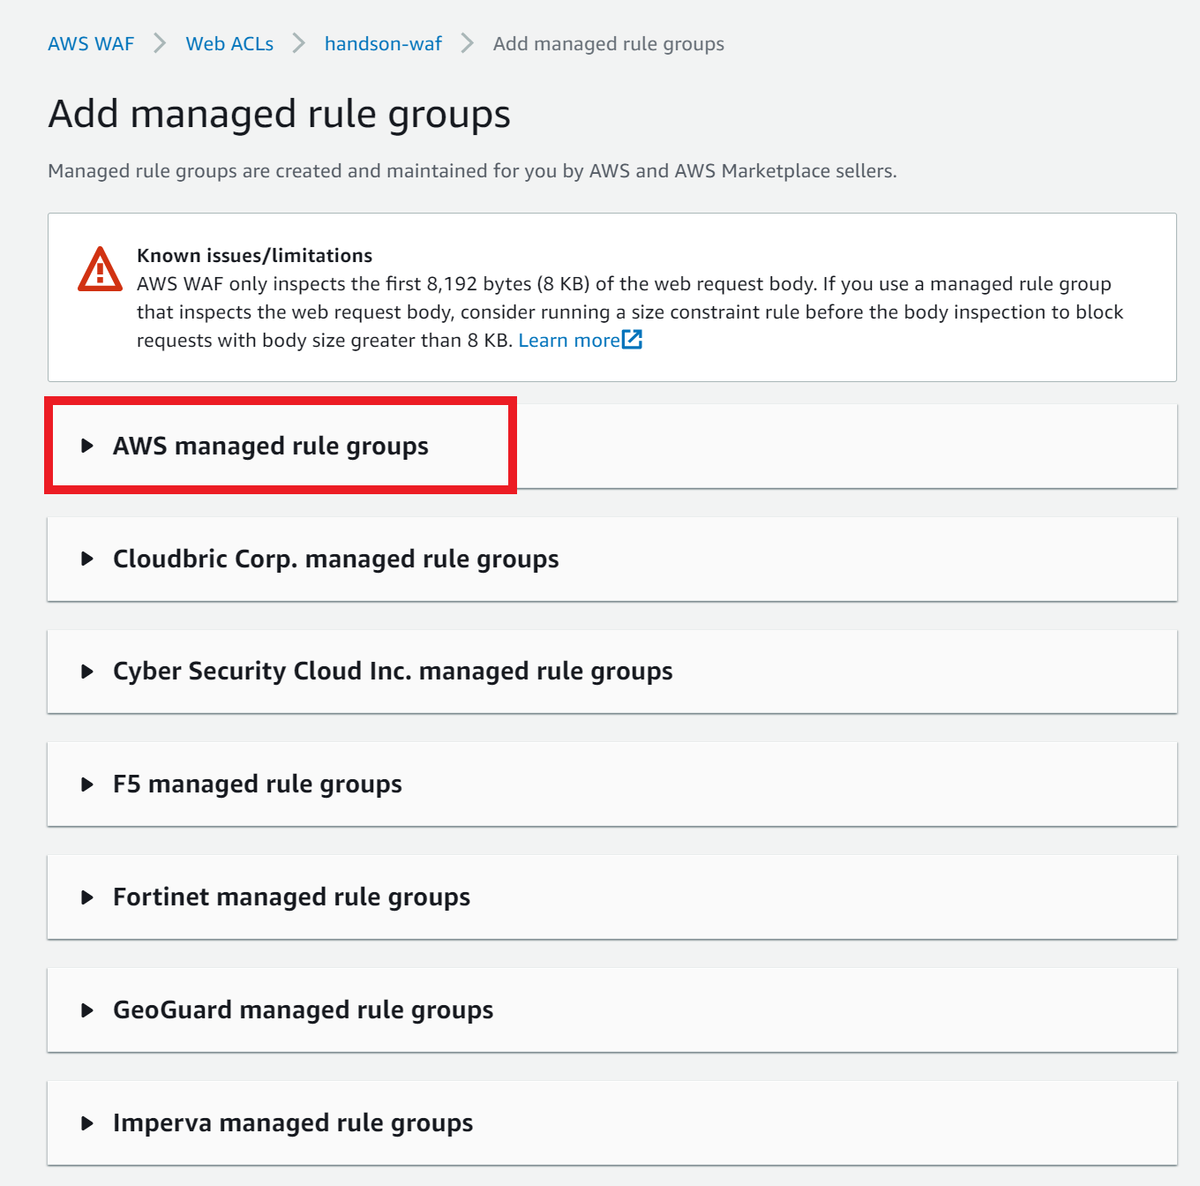1200x1186 pixels.
Task: Expand Cloudbric Corp. managed rule groups triangle
Action: [x=87, y=559]
